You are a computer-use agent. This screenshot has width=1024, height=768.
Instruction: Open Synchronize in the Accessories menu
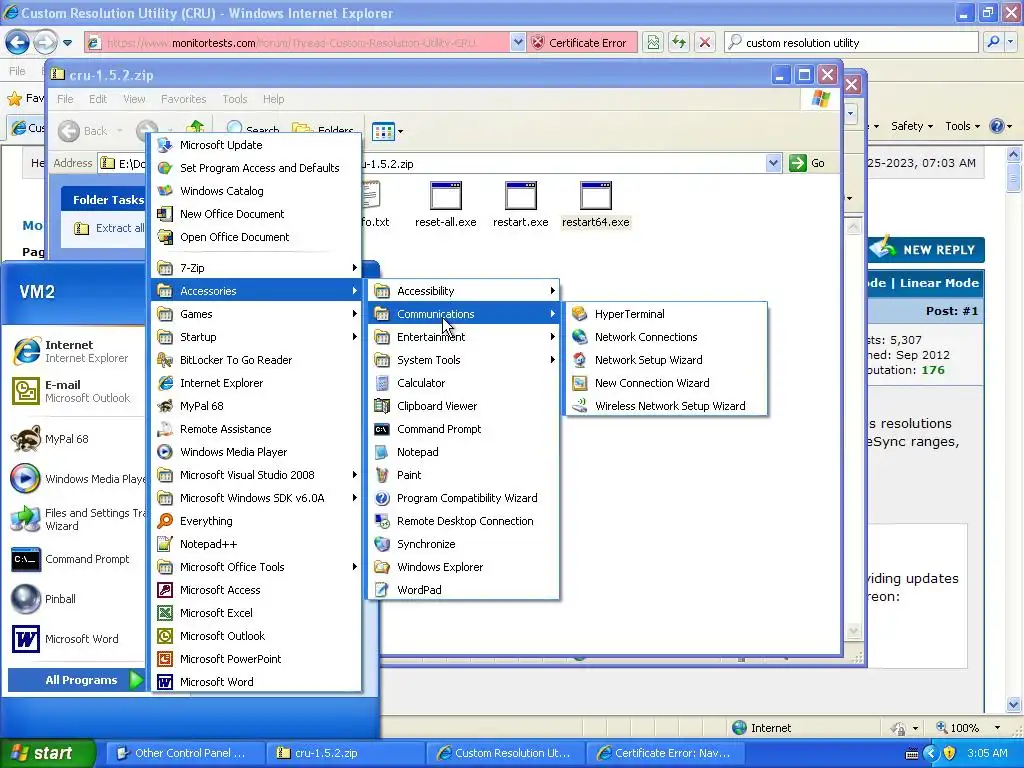pyautogui.click(x=463, y=544)
